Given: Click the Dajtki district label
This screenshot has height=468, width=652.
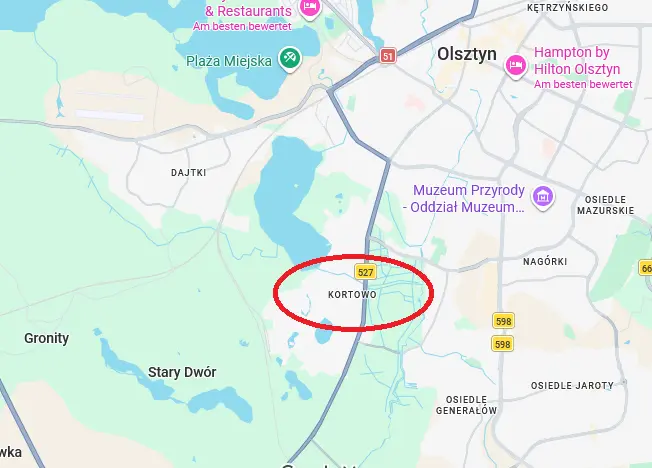Looking at the screenshot, I should coord(188,172).
